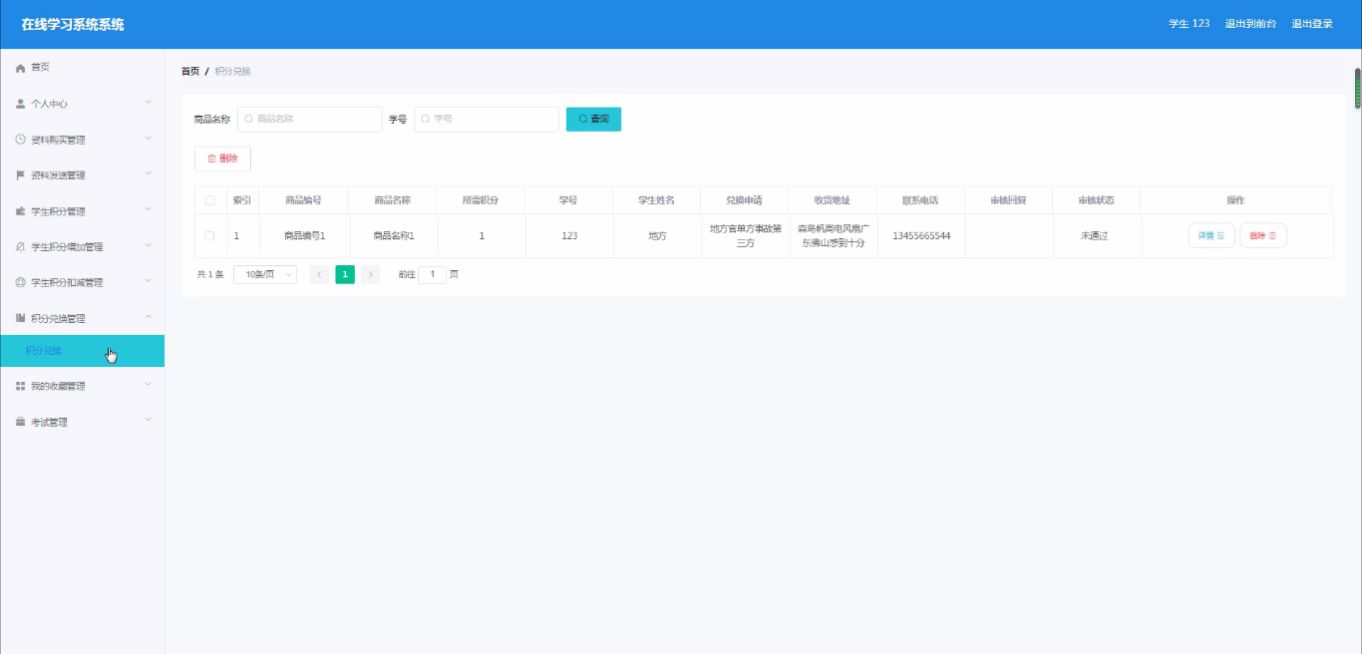
Task: Expand the 学生积分扣减管理 menu chevron
Action: pos(148,281)
